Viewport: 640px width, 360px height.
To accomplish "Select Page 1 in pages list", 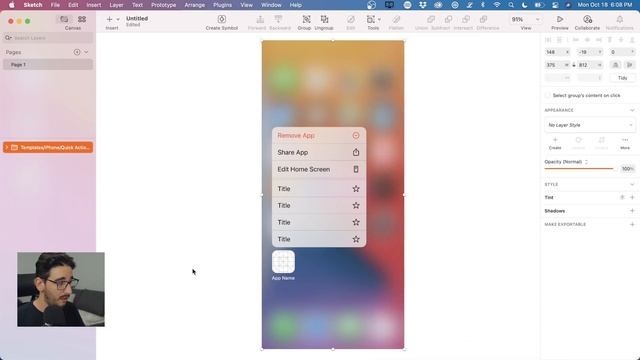I will pyautogui.click(x=48, y=64).
